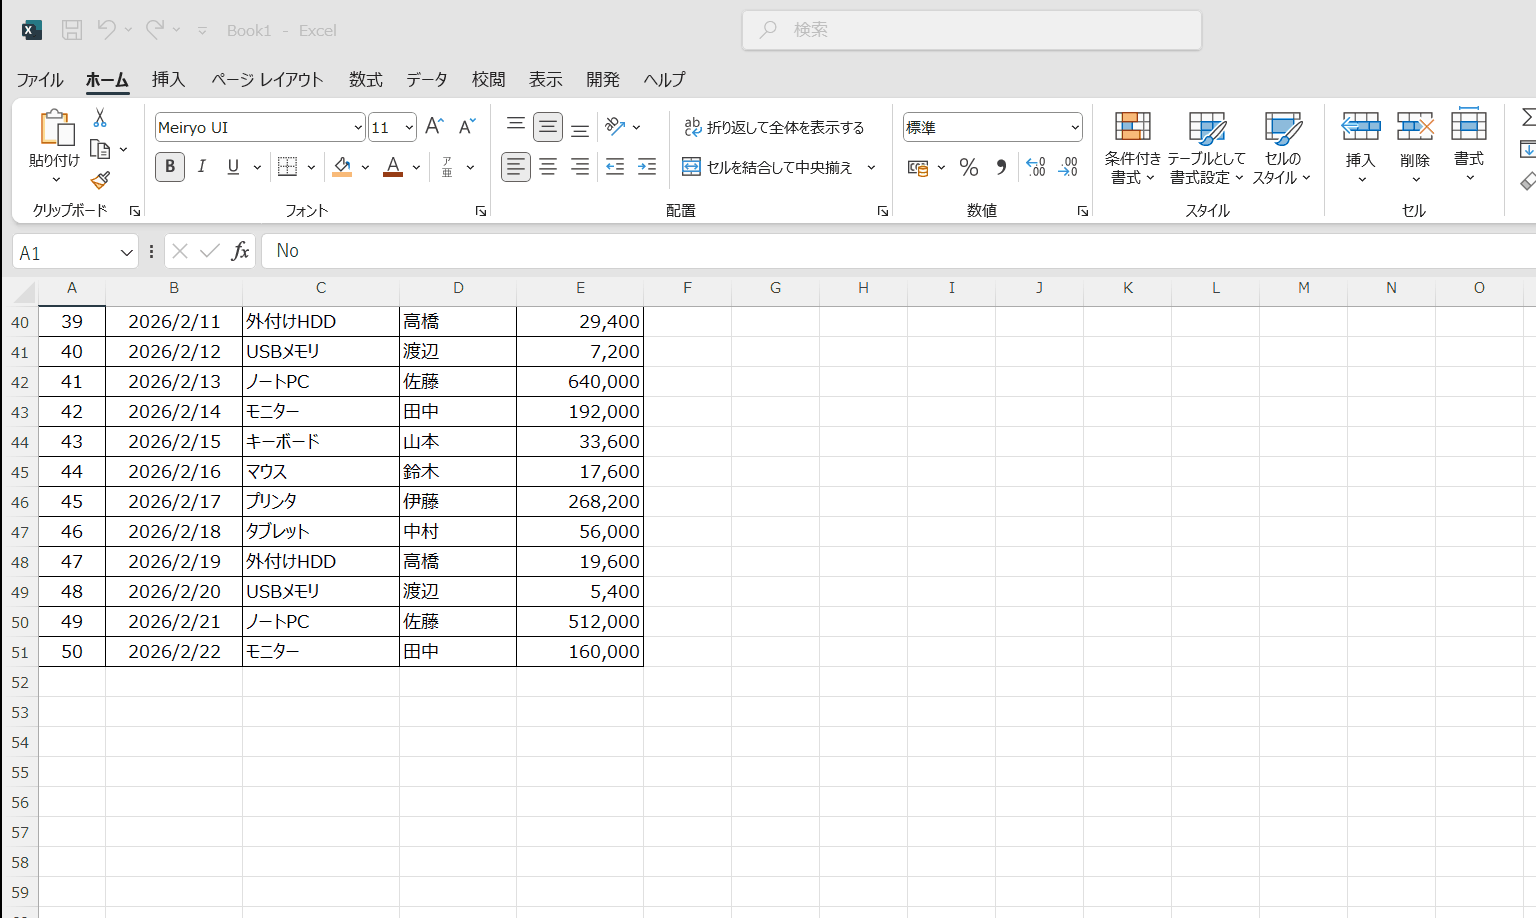Viewport: 1536px width, 918px height.
Task: Open the borders dropdown arrow
Action: [x=311, y=167]
